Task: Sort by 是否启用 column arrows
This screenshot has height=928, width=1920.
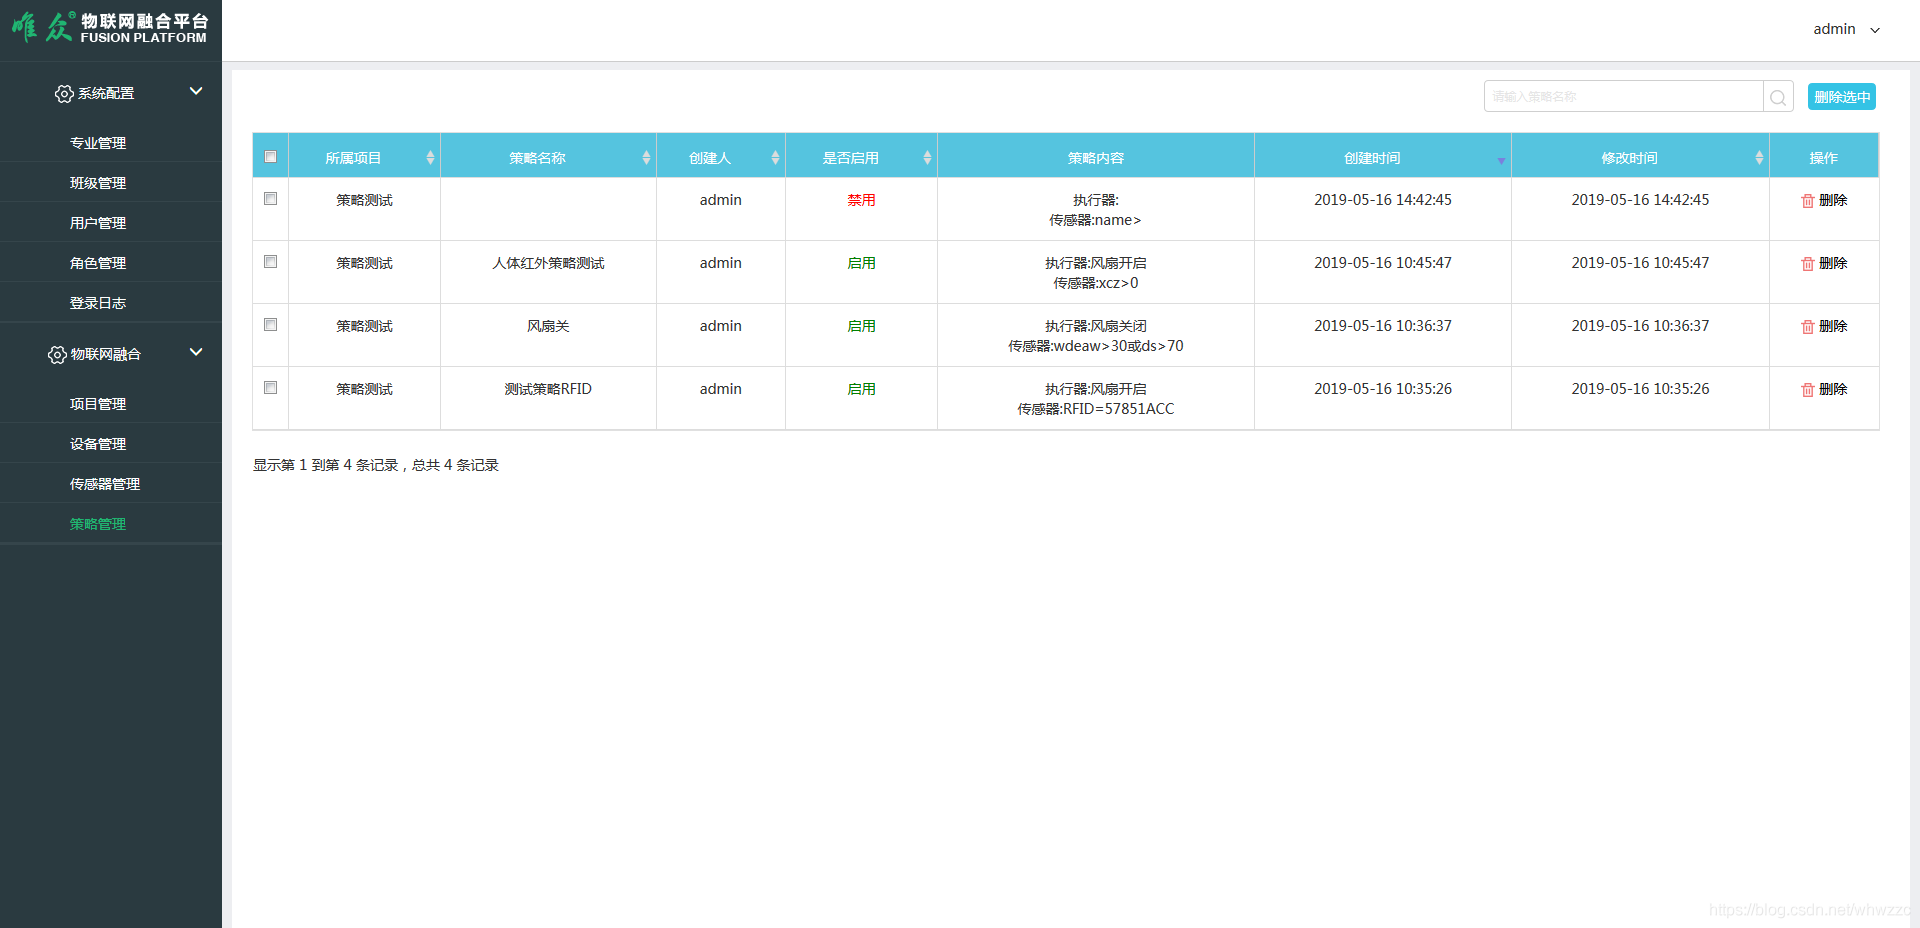Action: click(927, 158)
